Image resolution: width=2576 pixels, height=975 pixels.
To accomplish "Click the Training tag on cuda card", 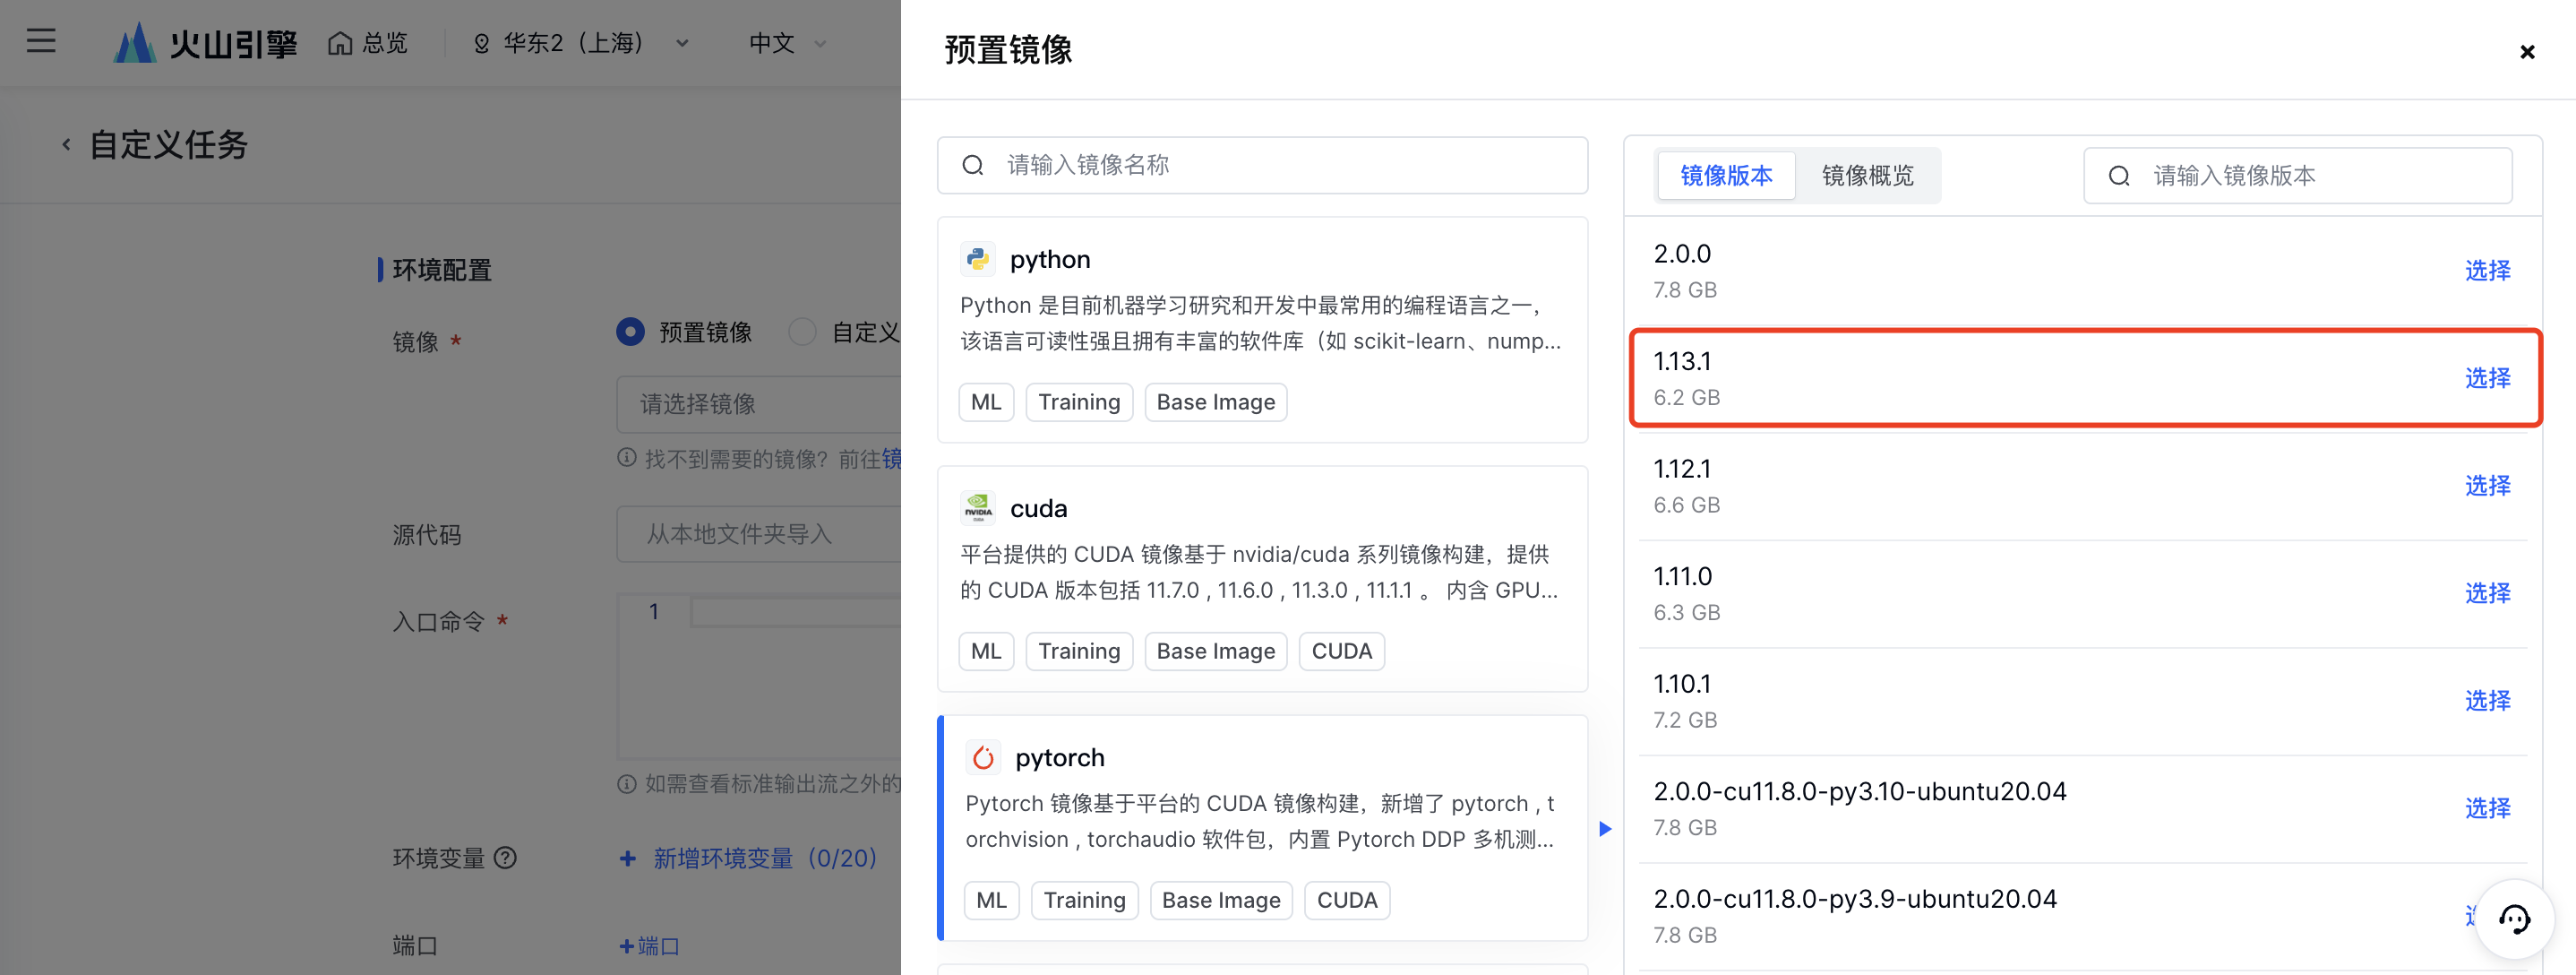I will (x=1079, y=651).
